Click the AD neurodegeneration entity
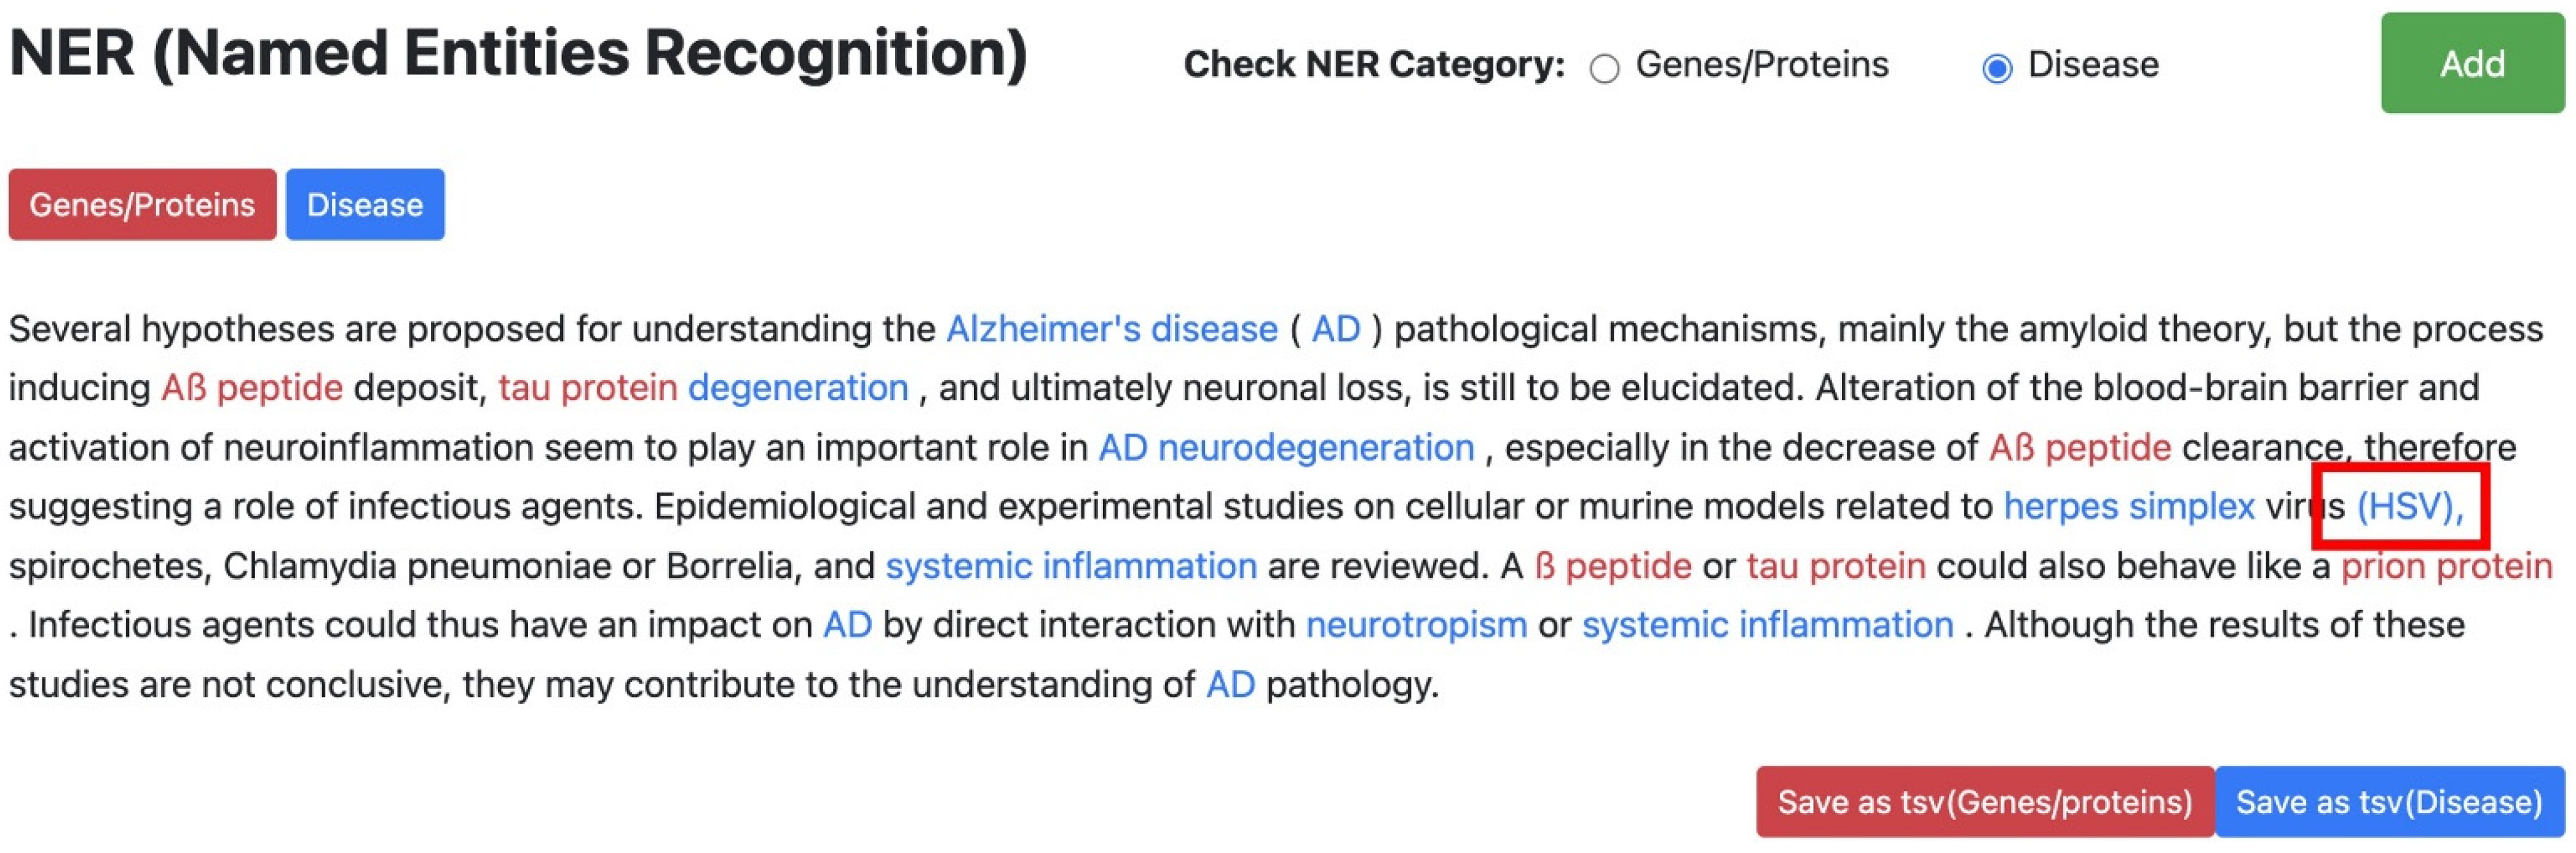Viewport: 2576px width, 853px height. click(1286, 447)
